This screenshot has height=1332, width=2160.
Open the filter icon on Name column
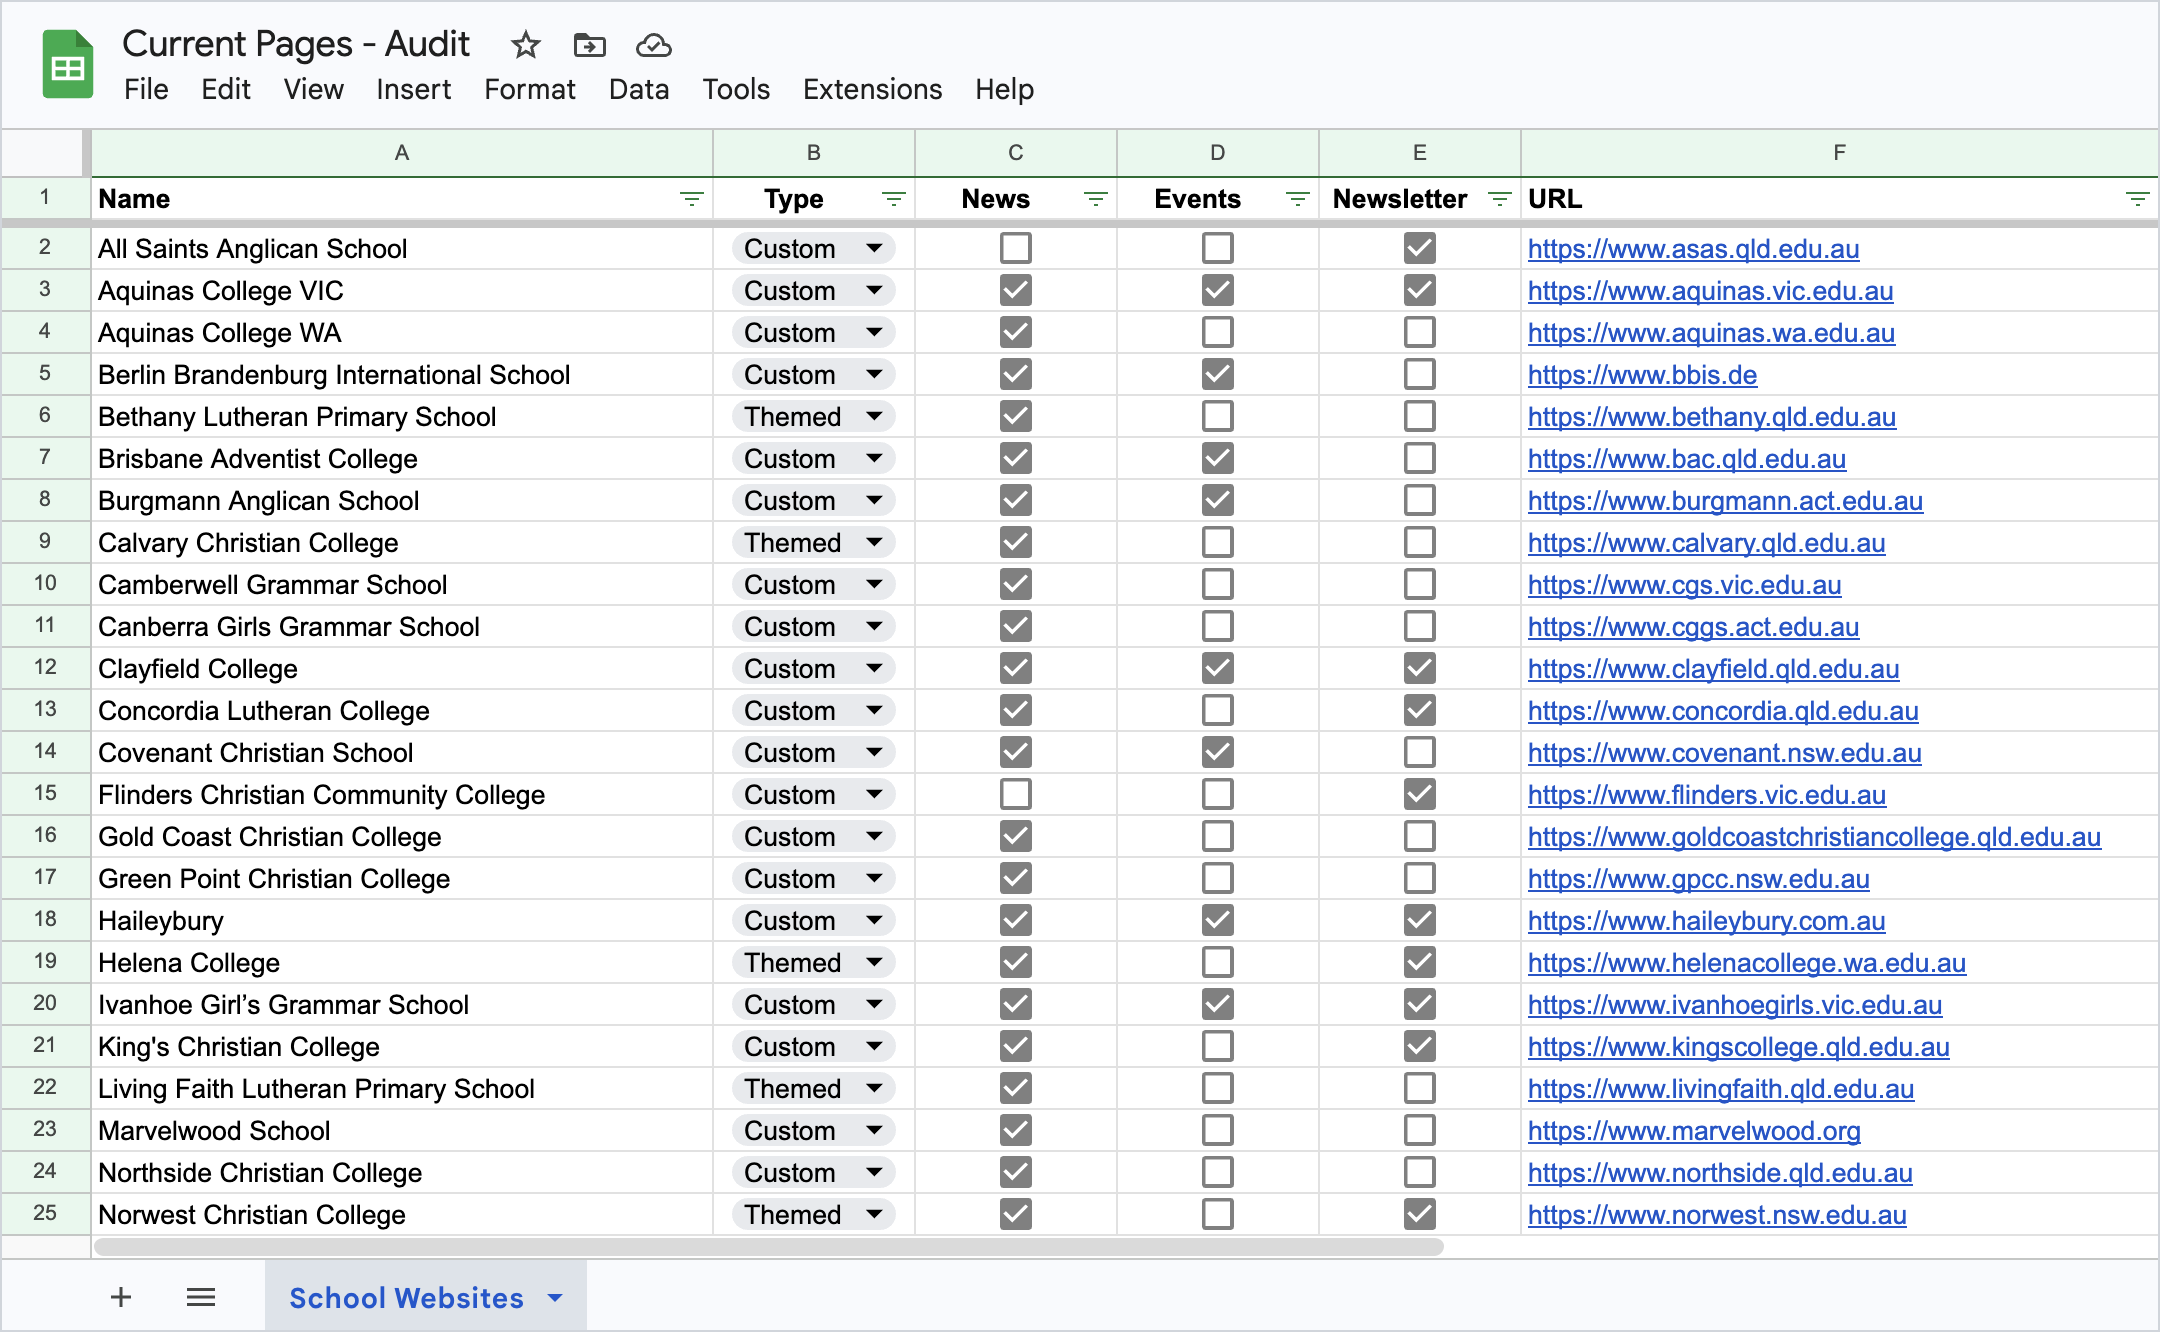691,199
